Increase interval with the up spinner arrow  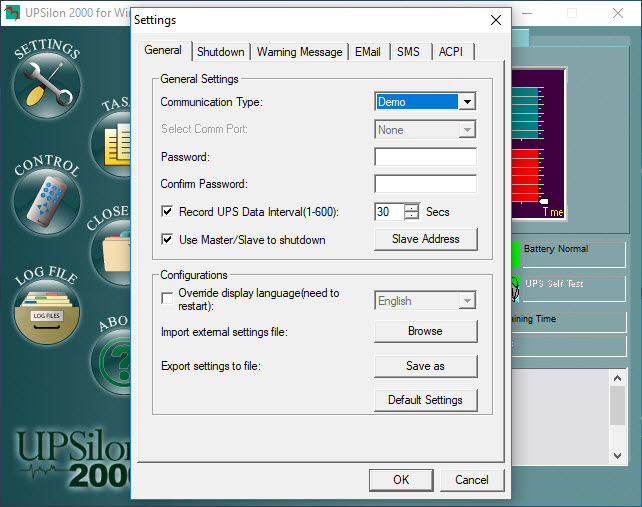[x=411, y=208]
